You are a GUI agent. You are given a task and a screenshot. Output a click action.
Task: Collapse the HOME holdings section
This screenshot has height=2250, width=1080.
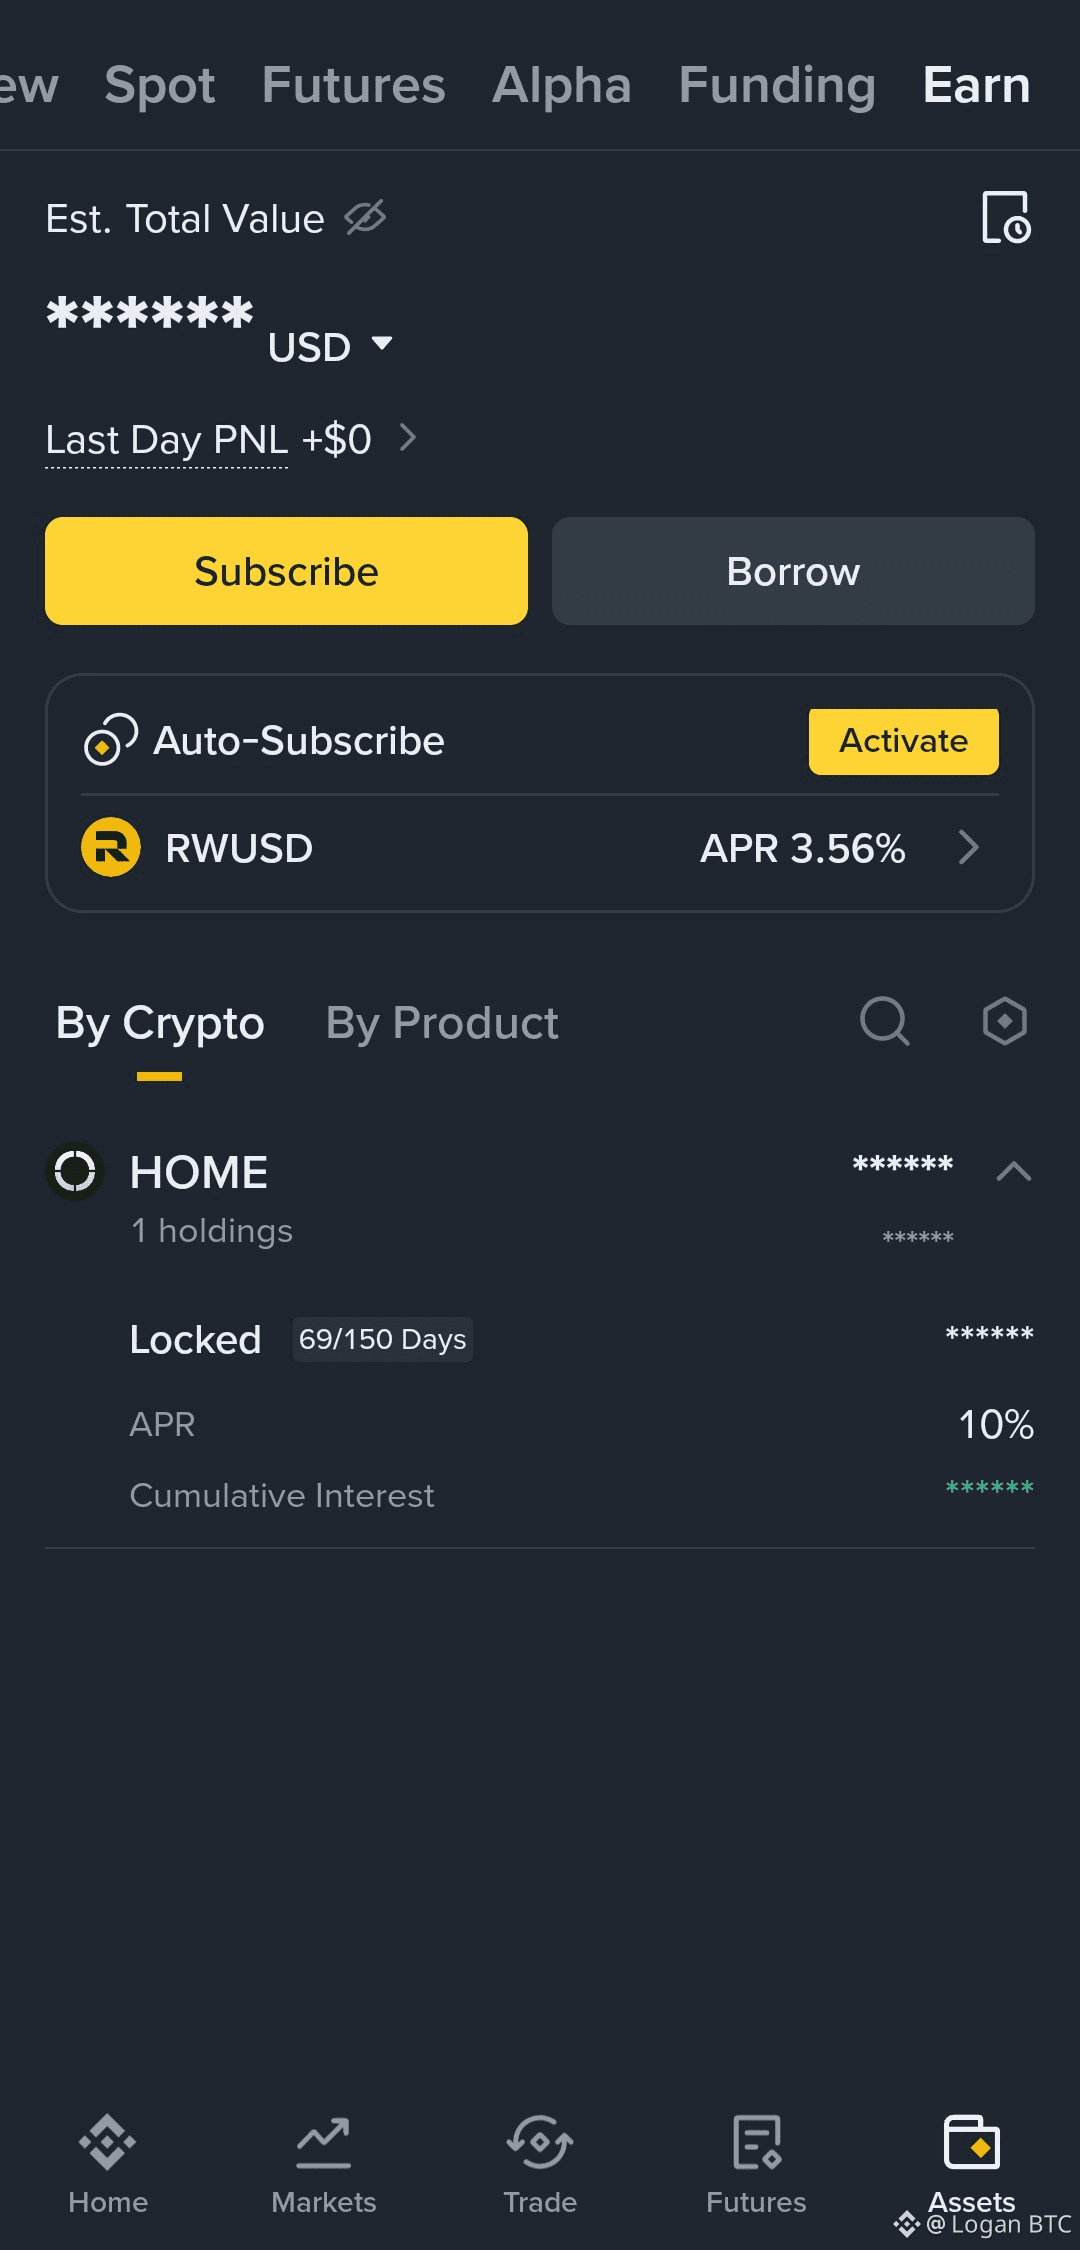[x=1013, y=1171]
